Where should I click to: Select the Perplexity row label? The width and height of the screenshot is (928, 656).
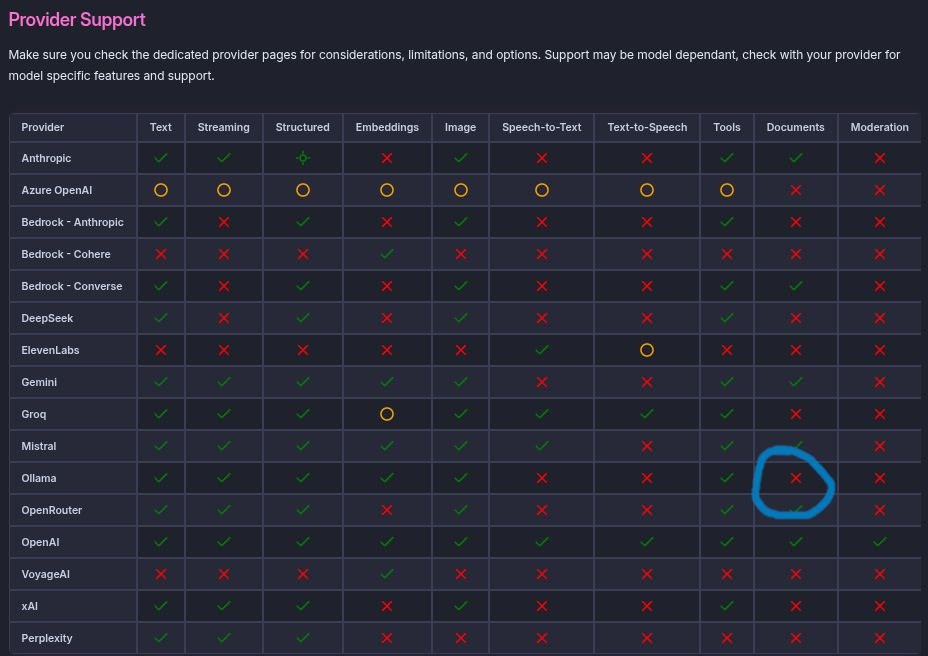[47, 638]
